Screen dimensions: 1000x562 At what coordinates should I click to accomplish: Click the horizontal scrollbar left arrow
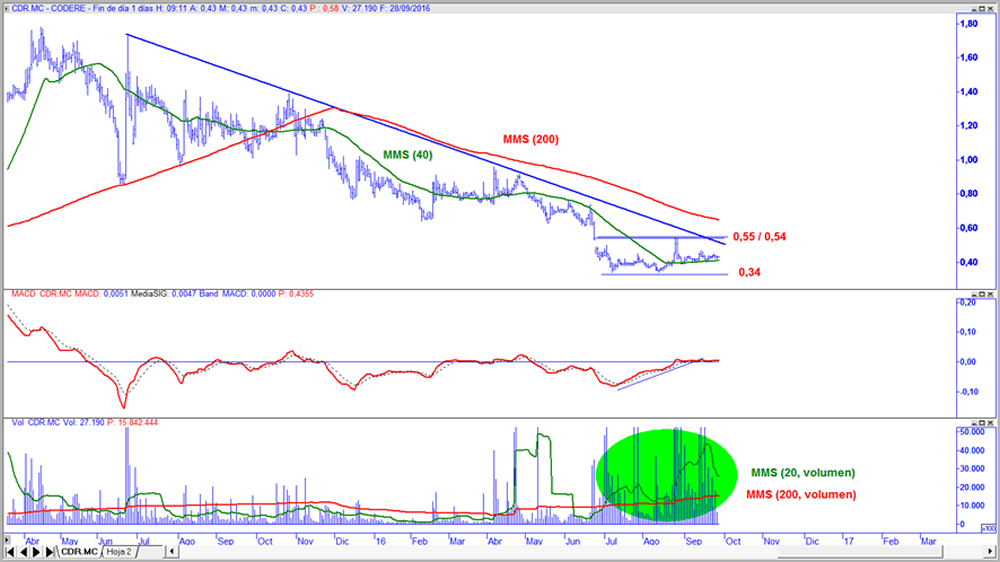[172, 551]
